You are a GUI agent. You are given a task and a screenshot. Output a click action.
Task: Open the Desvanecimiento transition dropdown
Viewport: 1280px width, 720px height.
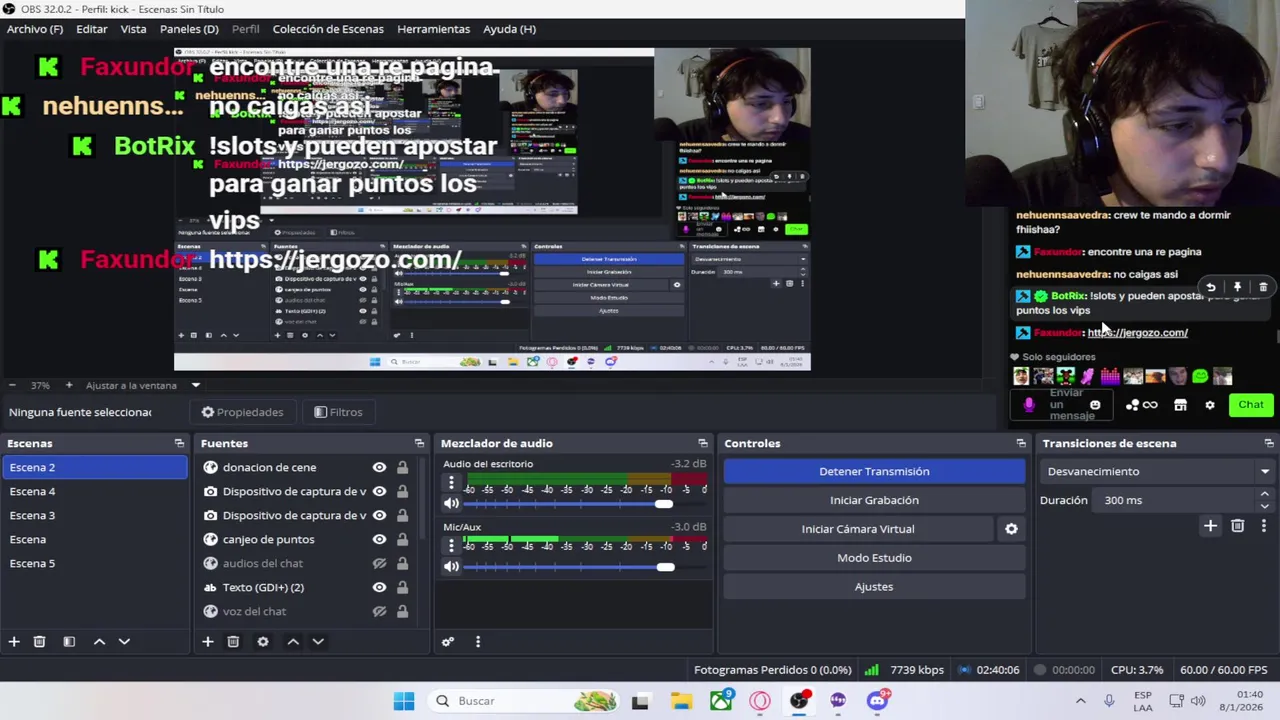1157,471
